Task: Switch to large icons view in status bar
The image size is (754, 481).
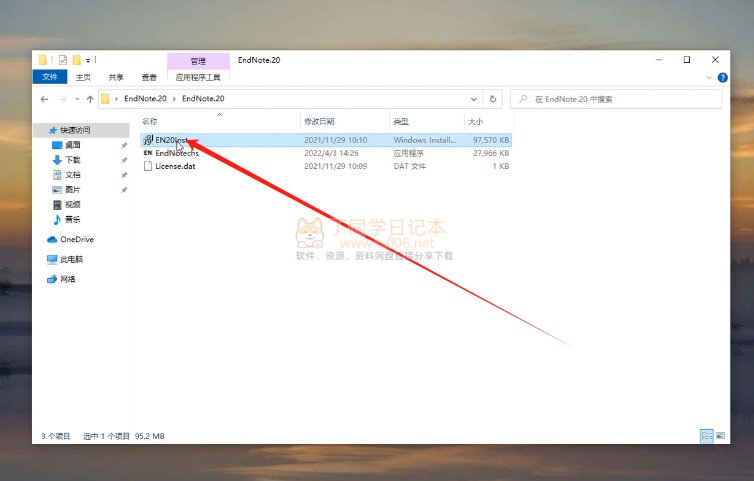Action: tap(719, 436)
